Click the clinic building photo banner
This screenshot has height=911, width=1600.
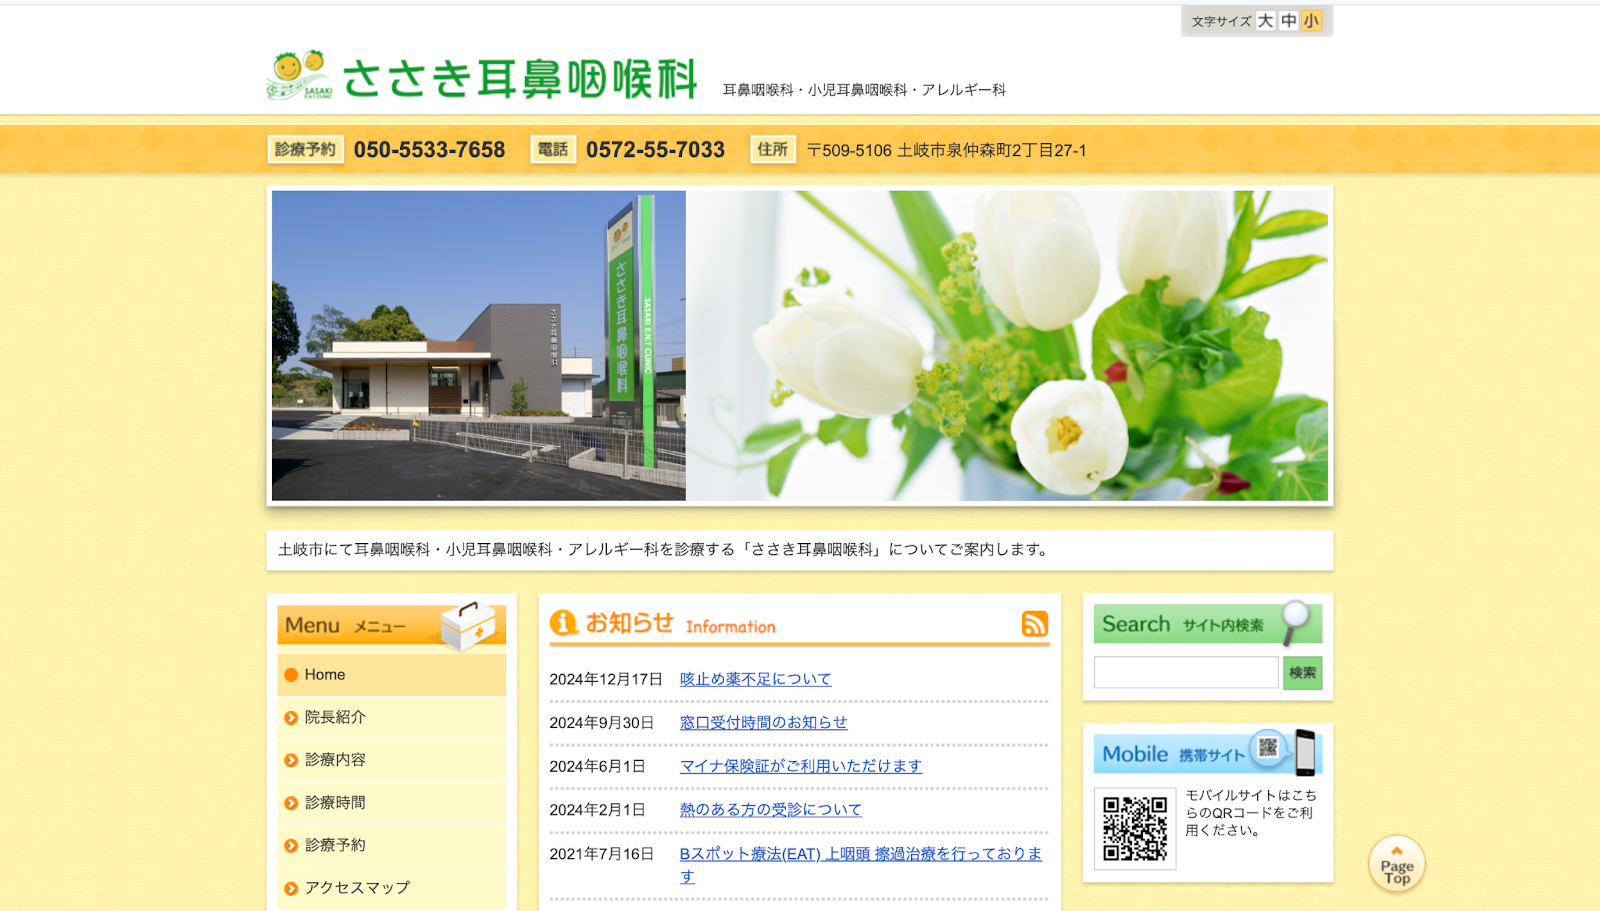[x=479, y=346]
